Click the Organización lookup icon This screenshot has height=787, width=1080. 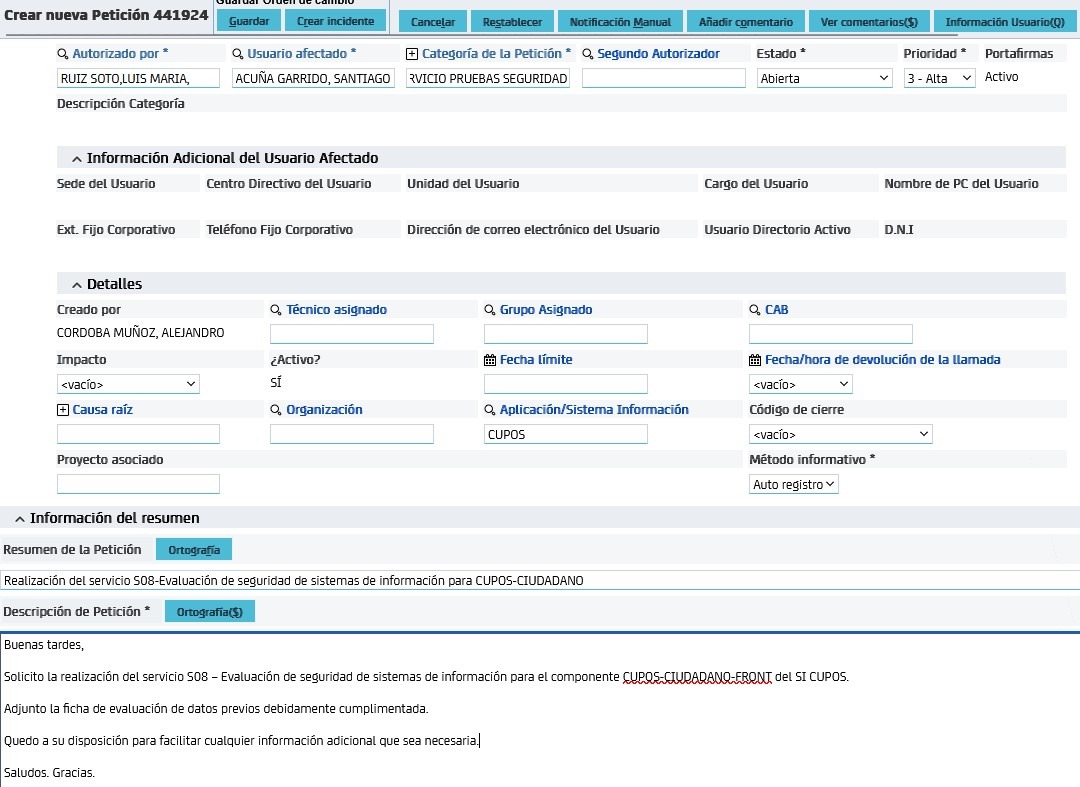point(275,409)
